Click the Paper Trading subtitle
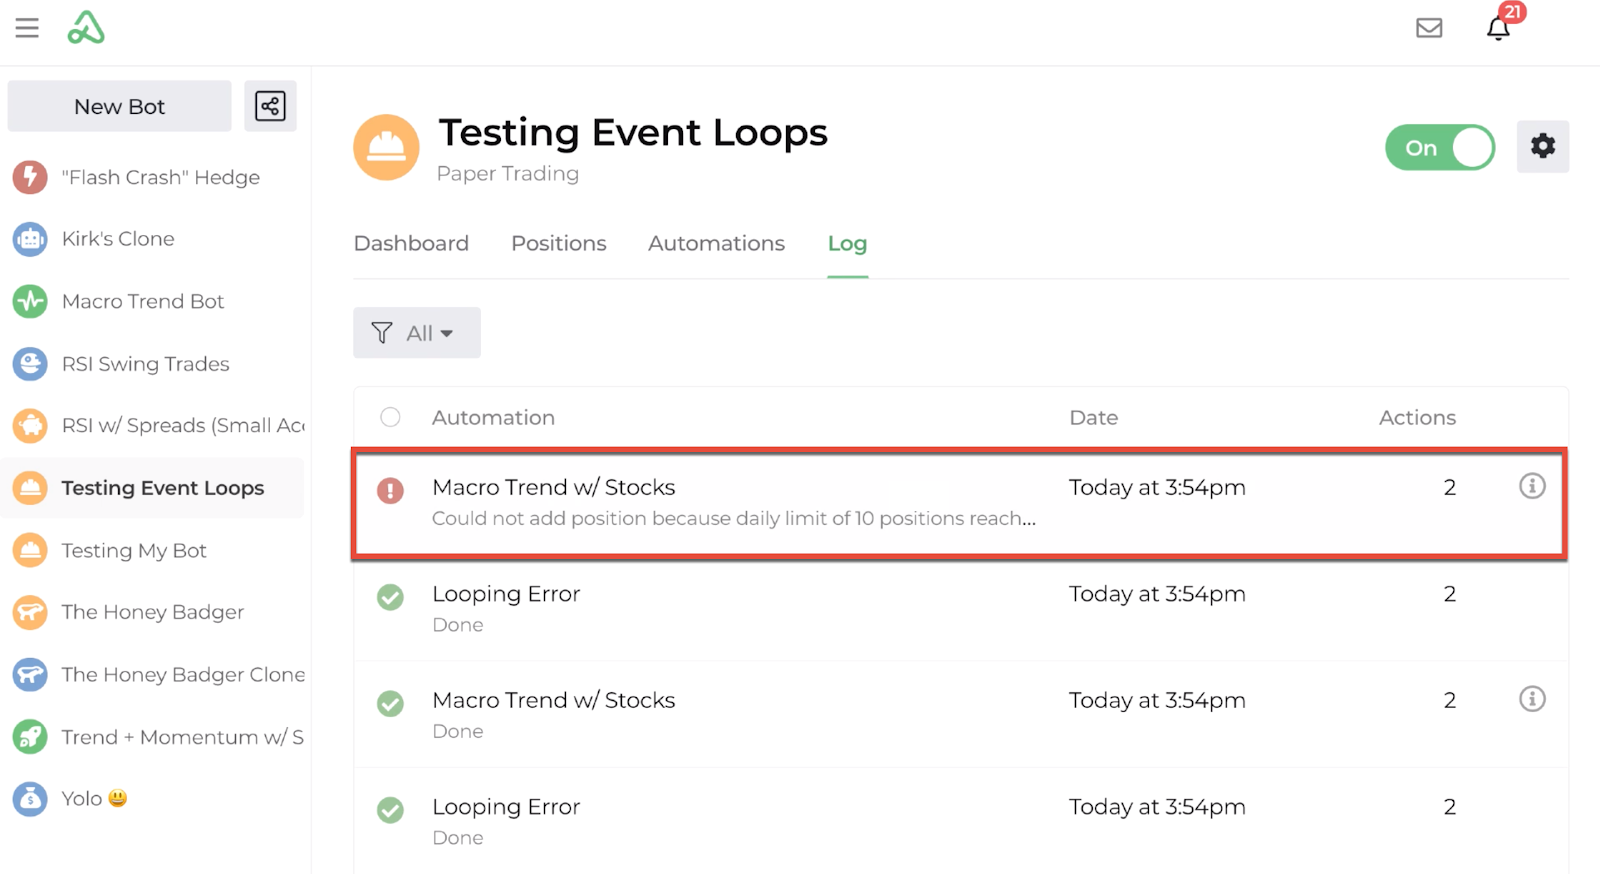 tap(508, 174)
